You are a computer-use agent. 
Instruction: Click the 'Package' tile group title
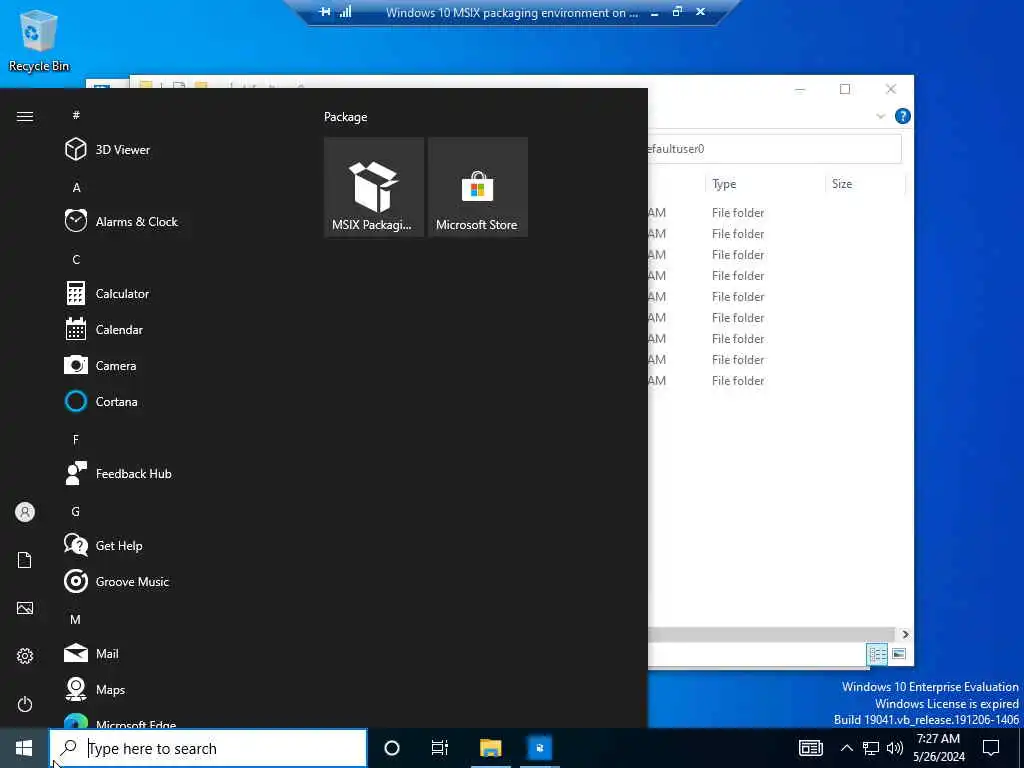[345, 117]
